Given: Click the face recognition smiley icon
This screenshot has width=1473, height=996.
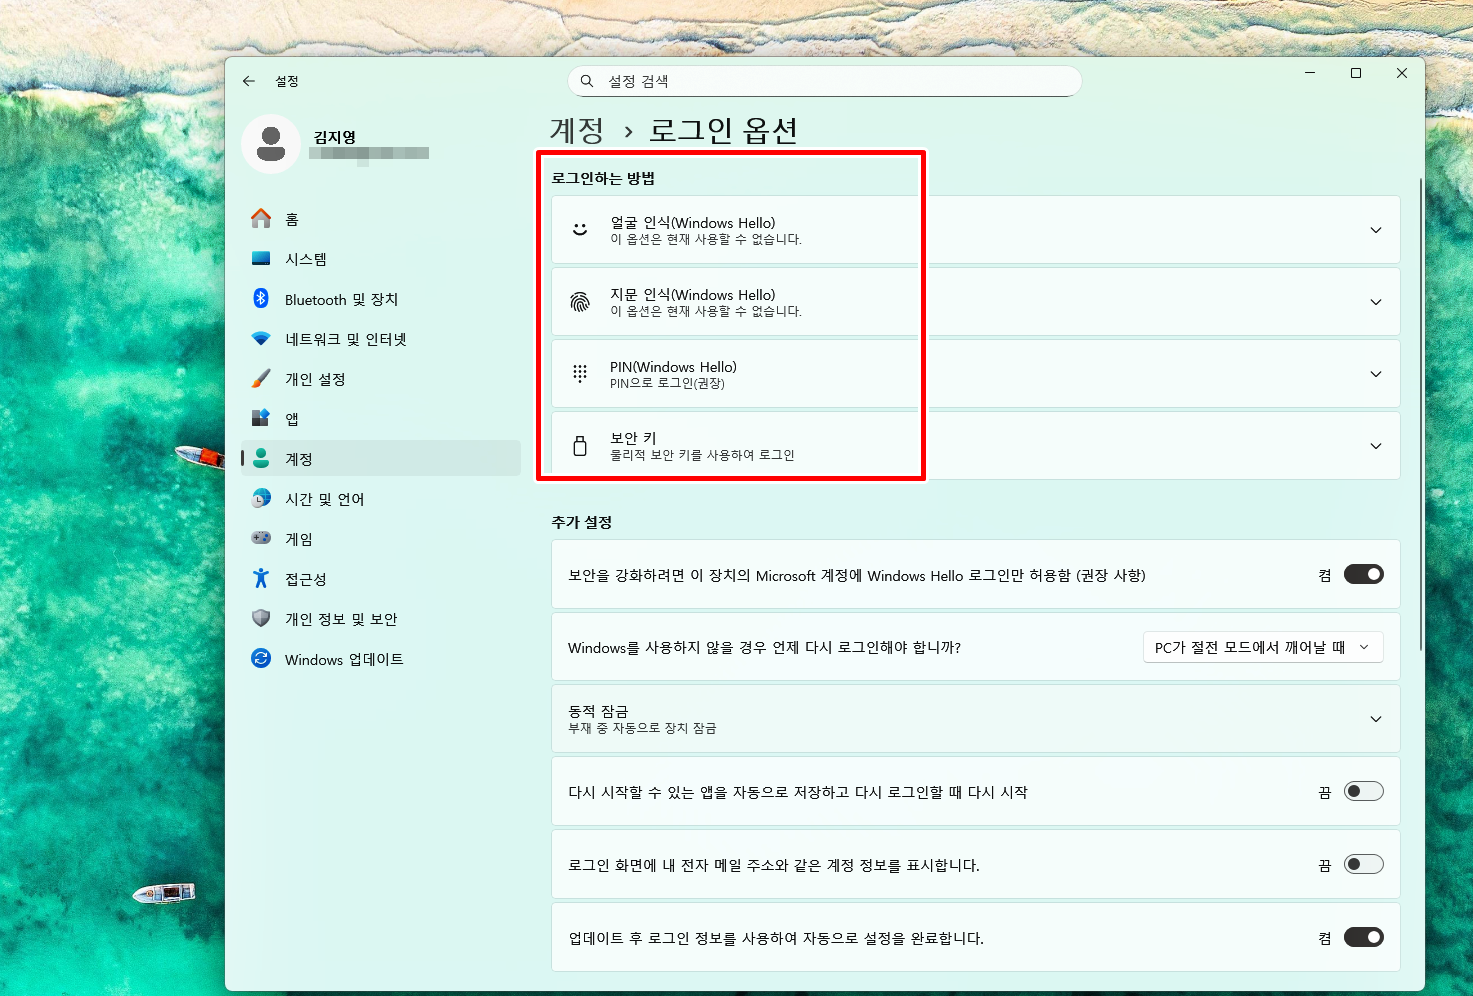Looking at the screenshot, I should click(x=580, y=230).
